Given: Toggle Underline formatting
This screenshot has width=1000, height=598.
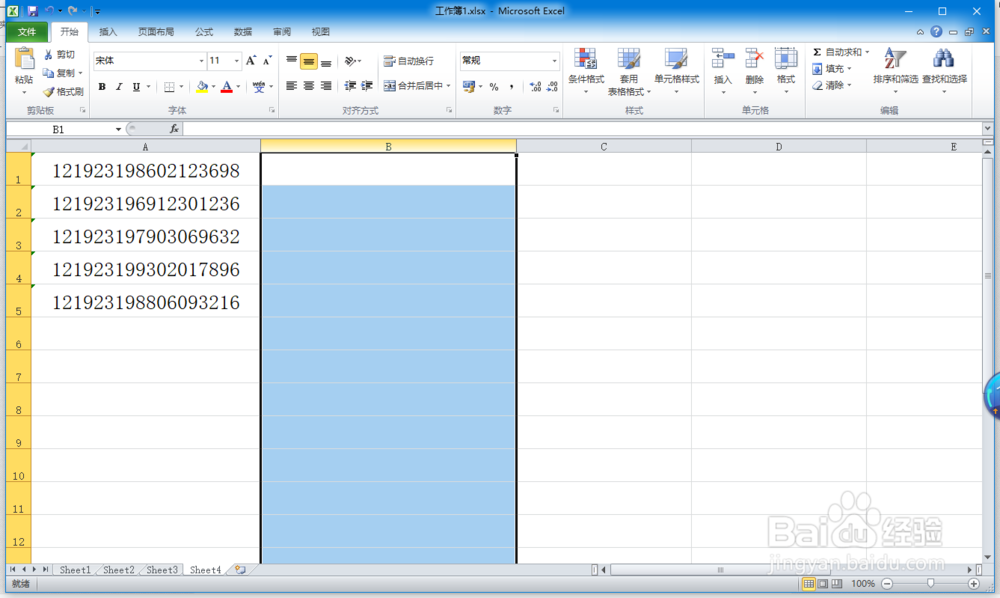Looking at the screenshot, I should pos(136,87).
